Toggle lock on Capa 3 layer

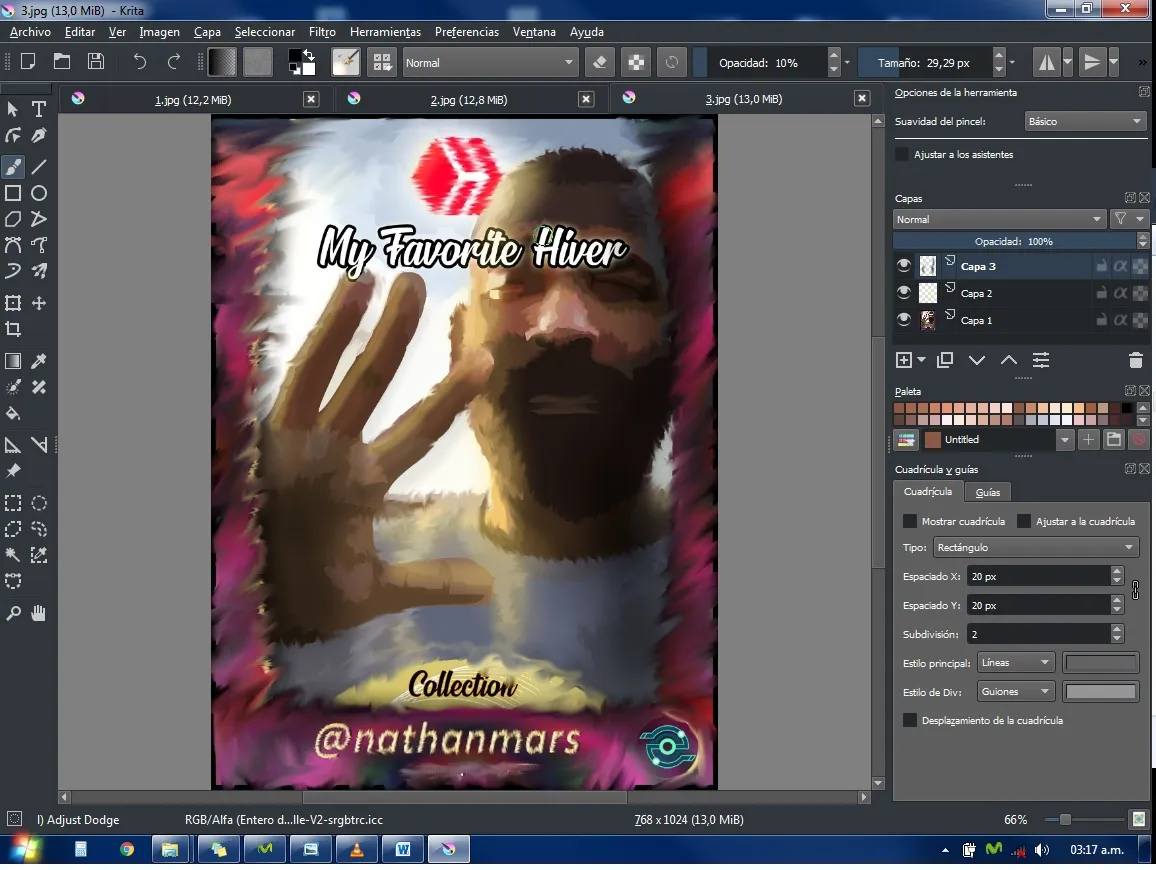pyautogui.click(x=1101, y=266)
